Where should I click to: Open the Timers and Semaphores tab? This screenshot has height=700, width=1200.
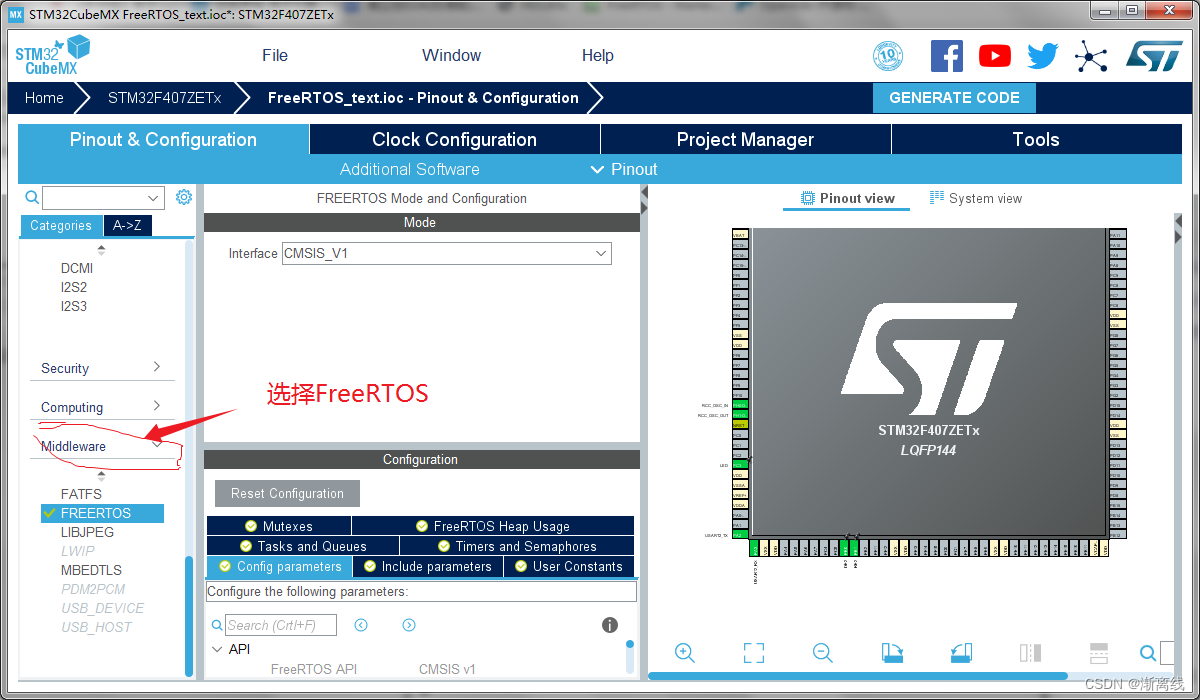pyautogui.click(x=517, y=546)
